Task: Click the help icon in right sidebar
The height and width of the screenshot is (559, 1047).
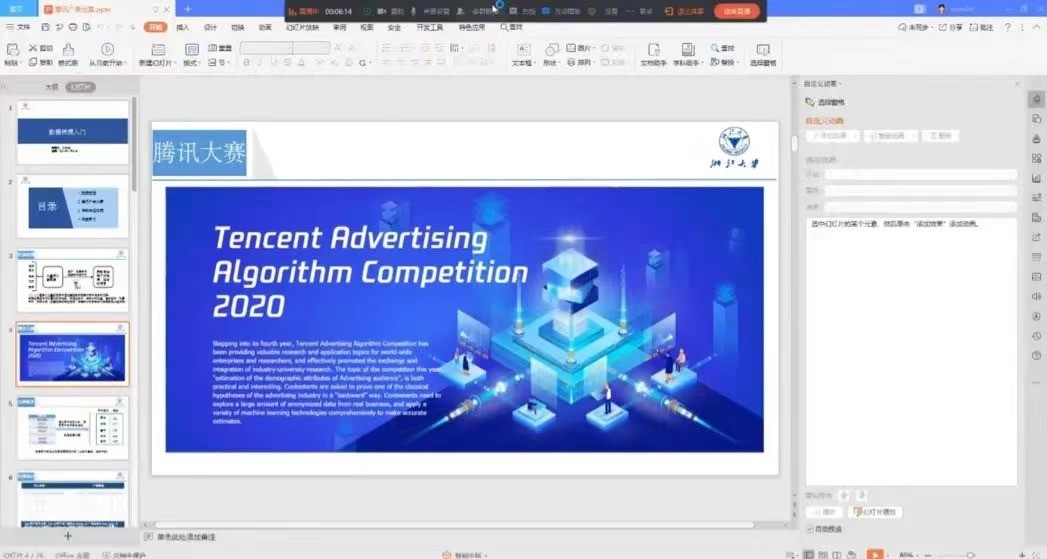Action: tap(1036, 355)
